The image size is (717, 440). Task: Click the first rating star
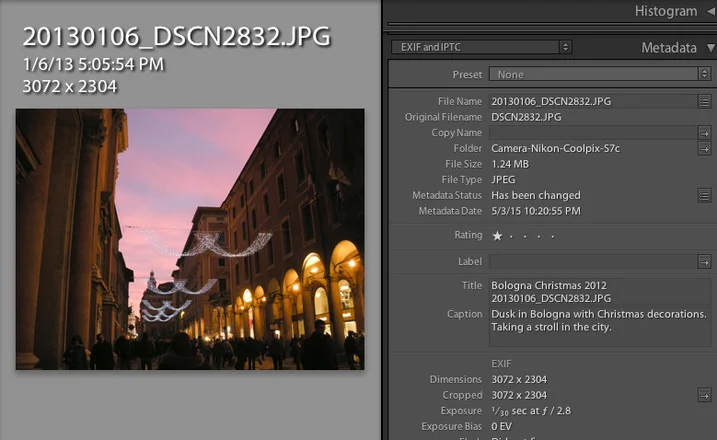(497, 236)
